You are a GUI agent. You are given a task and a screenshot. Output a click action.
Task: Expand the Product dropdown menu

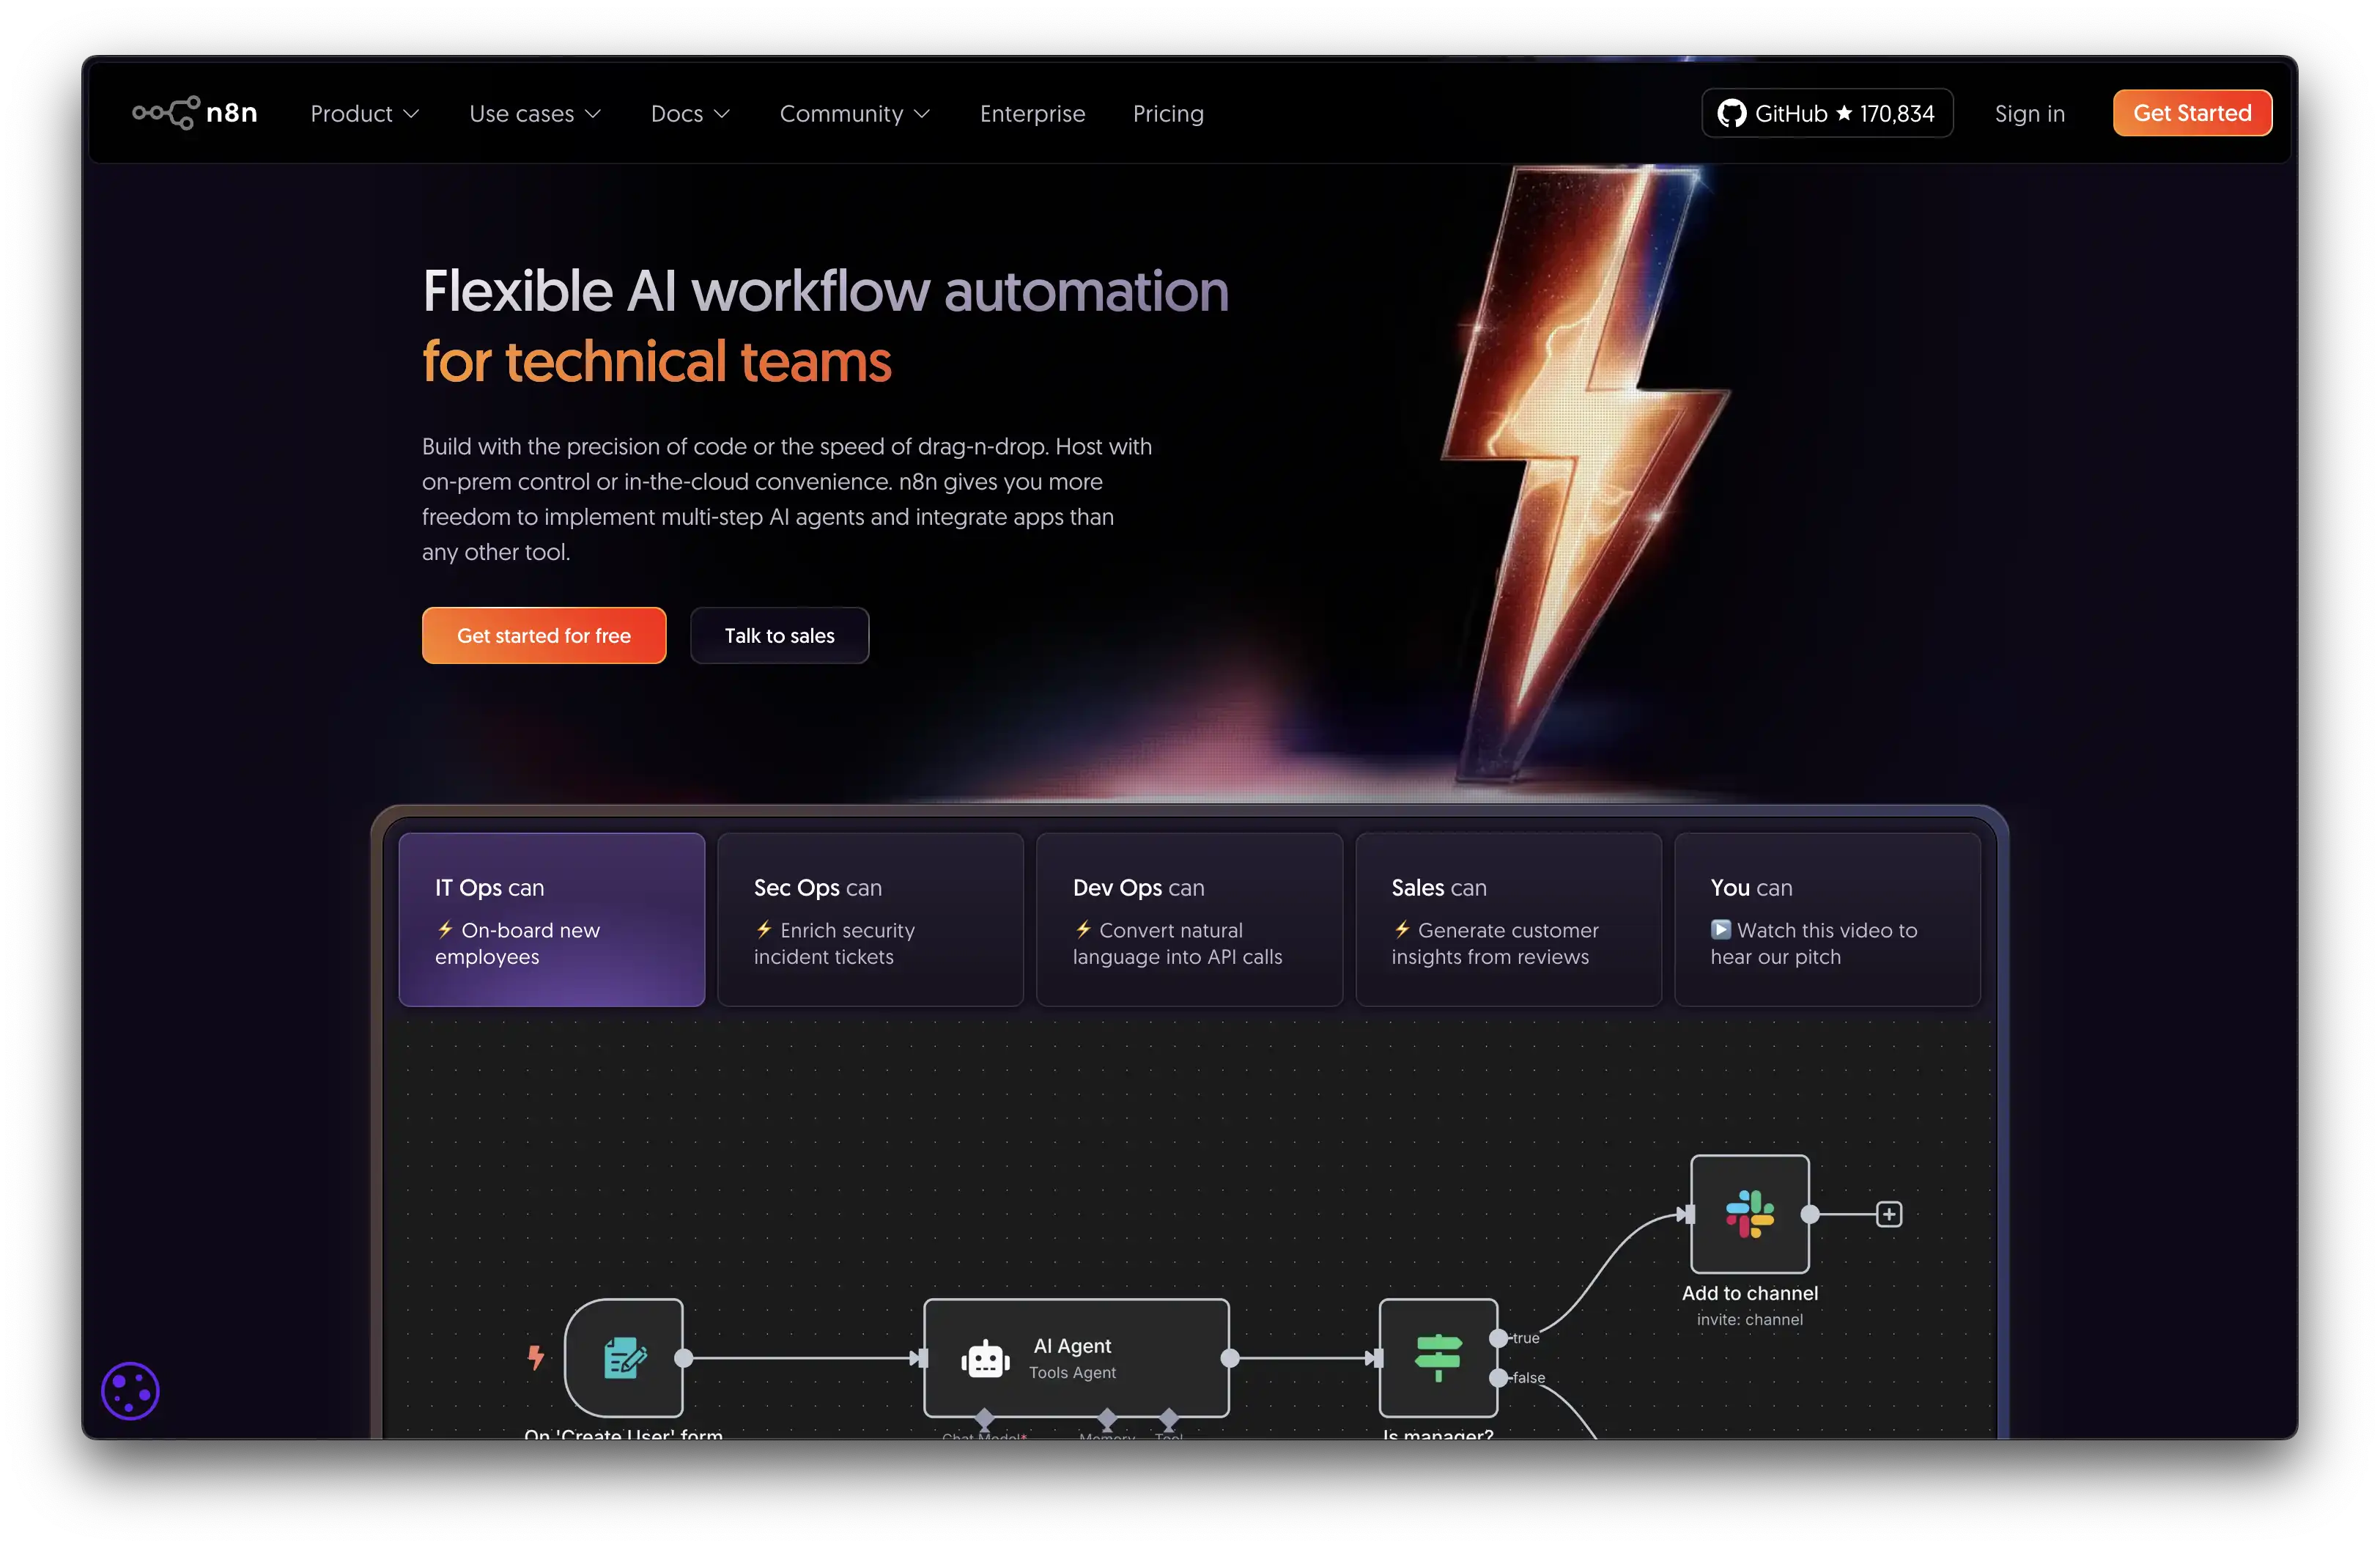point(364,114)
